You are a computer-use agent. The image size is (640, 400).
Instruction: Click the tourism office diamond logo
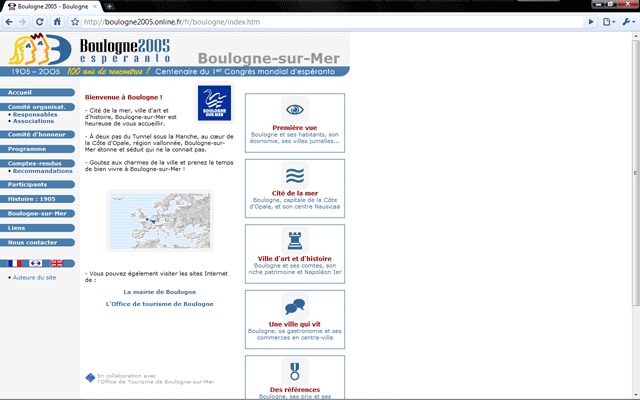[x=90, y=378]
